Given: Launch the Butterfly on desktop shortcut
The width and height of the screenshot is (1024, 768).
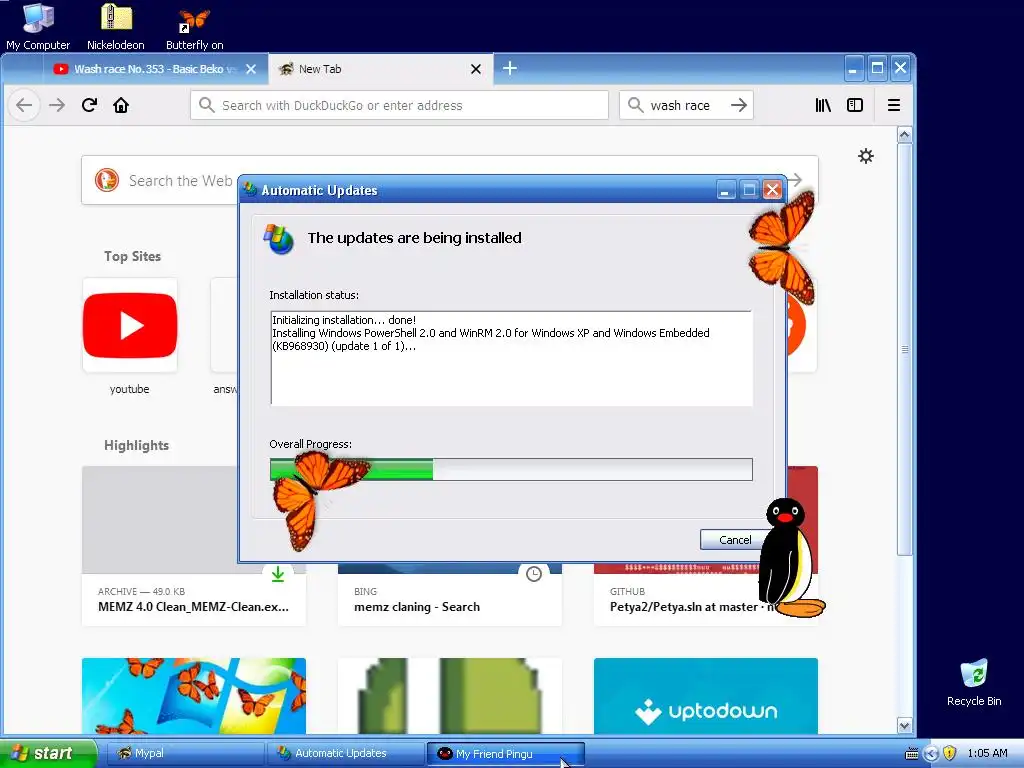Looking at the screenshot, I should 195,26.
